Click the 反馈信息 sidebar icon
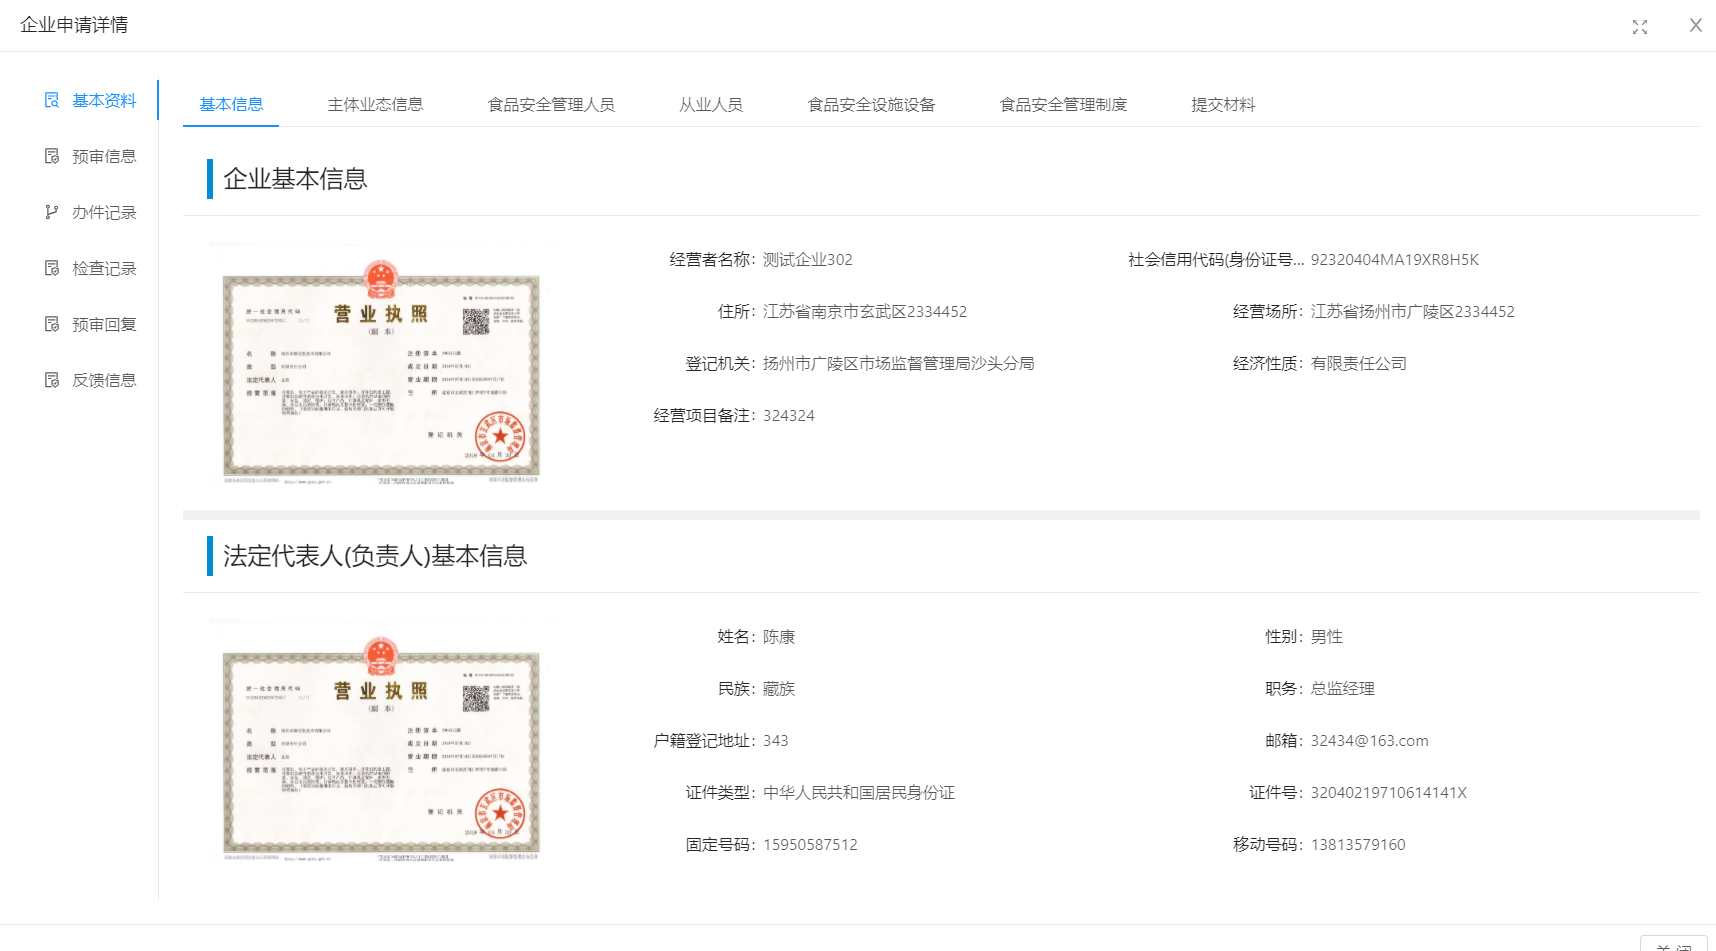Screen dimensions: 1716x951 click(x=52, y=380)
